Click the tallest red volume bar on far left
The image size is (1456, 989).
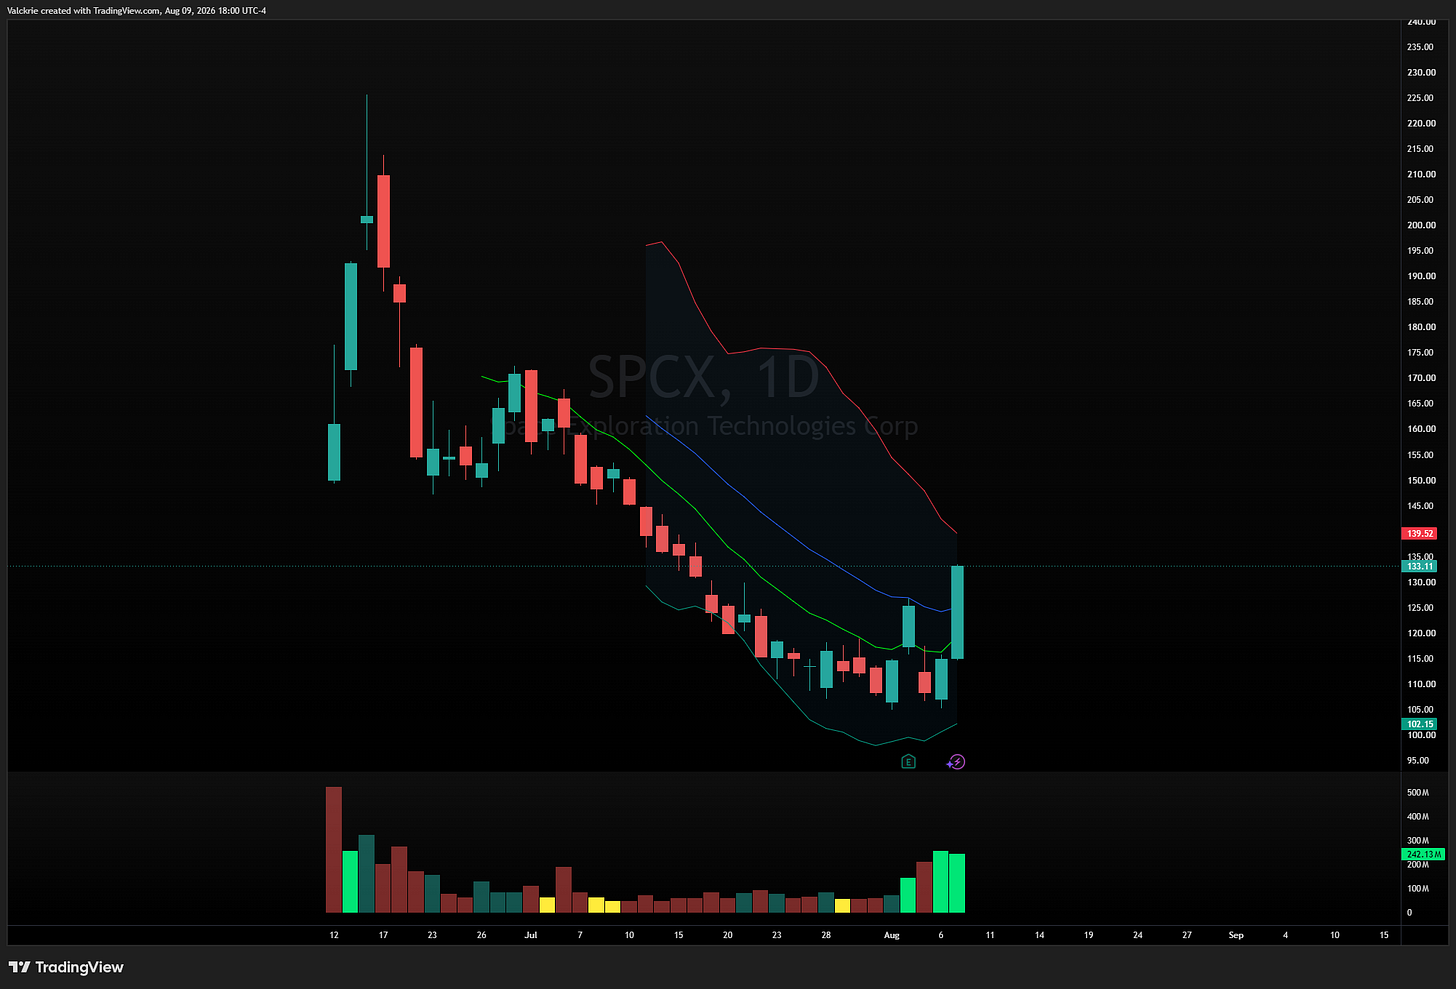pyautogui.click(x=334, y=850)
